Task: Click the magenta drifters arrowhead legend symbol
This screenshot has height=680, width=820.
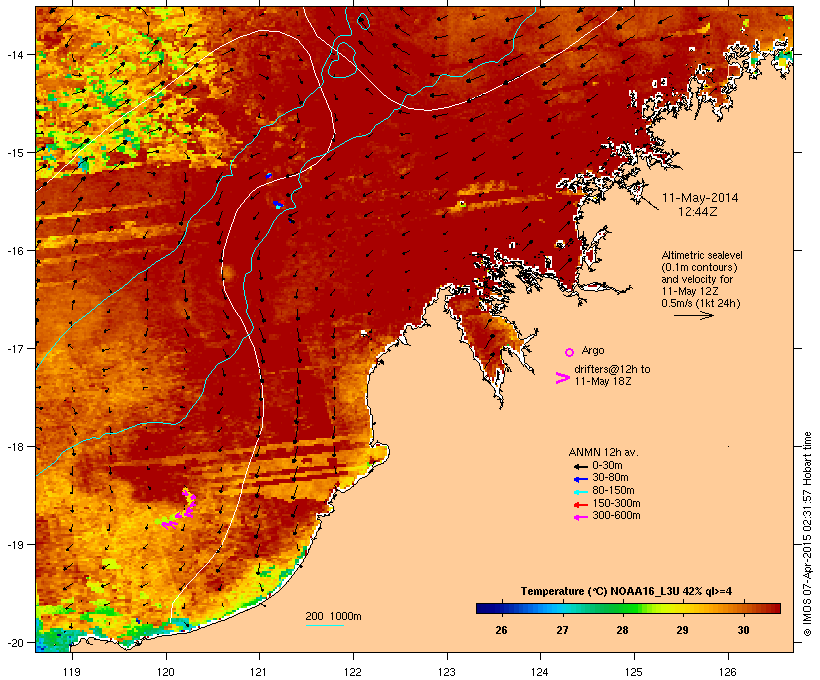Action: [x=563, y=378]
